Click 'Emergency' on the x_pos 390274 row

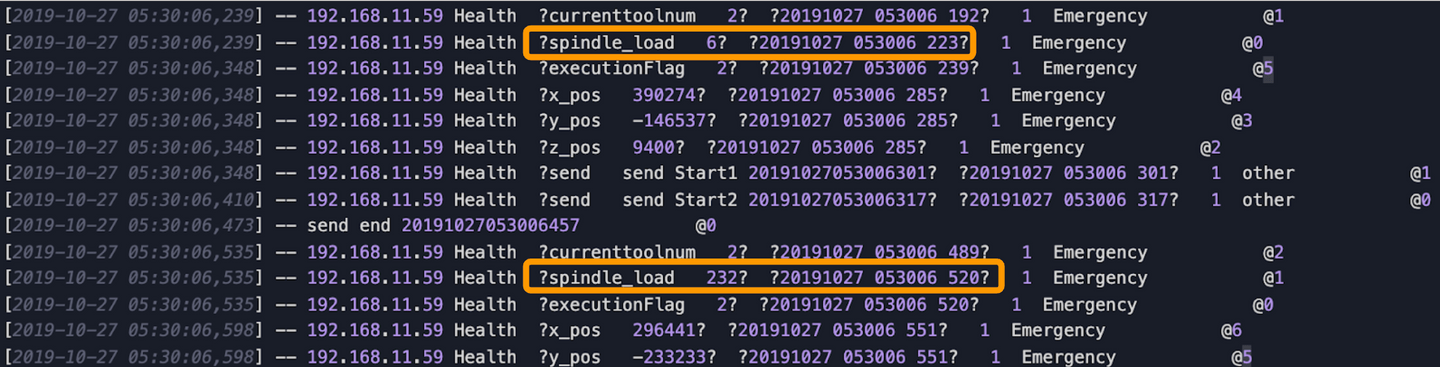(x=1058, y=95)
